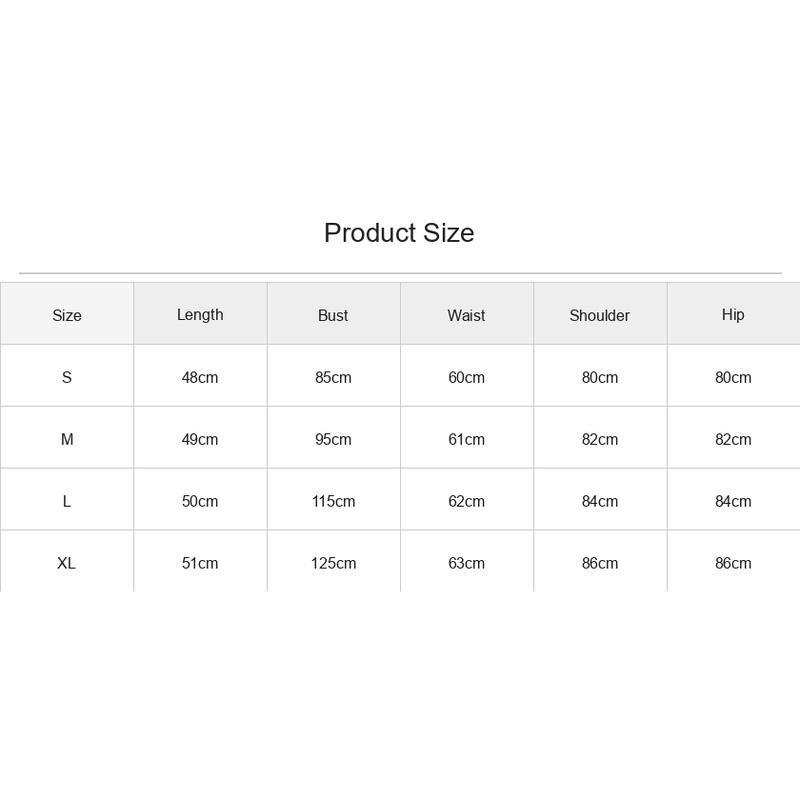This screenshot has width=800, height=800.
Task: Click the Product Size heading
Action: [x=399, y=233]
